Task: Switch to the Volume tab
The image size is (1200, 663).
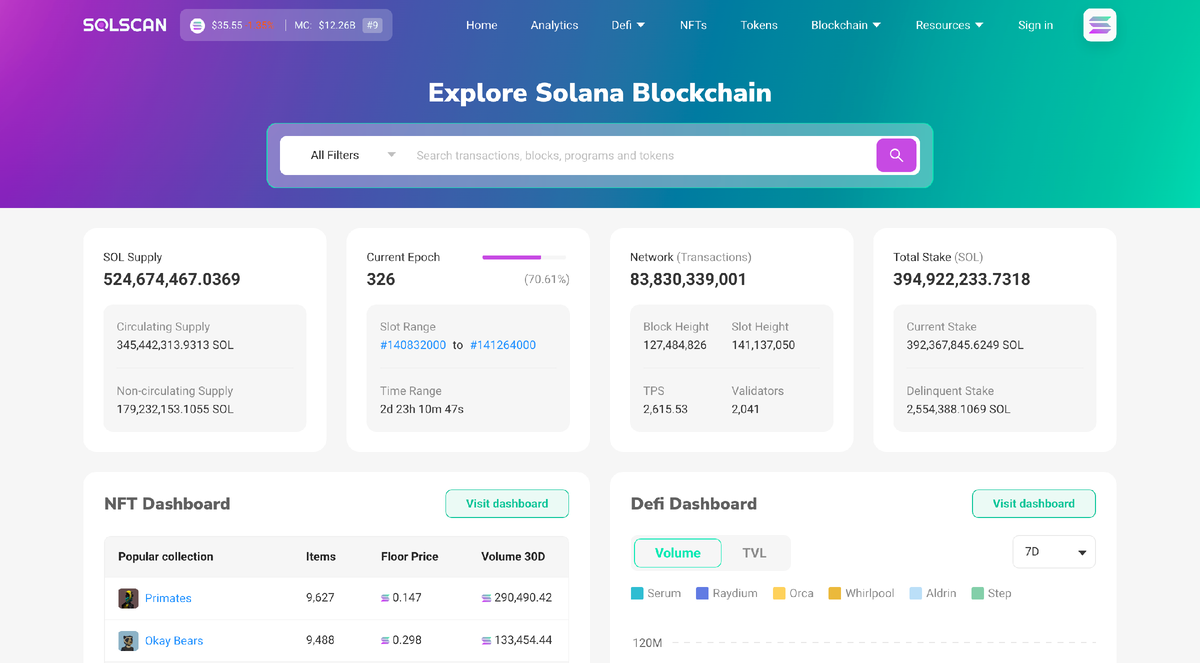Action: pos(678,553)
